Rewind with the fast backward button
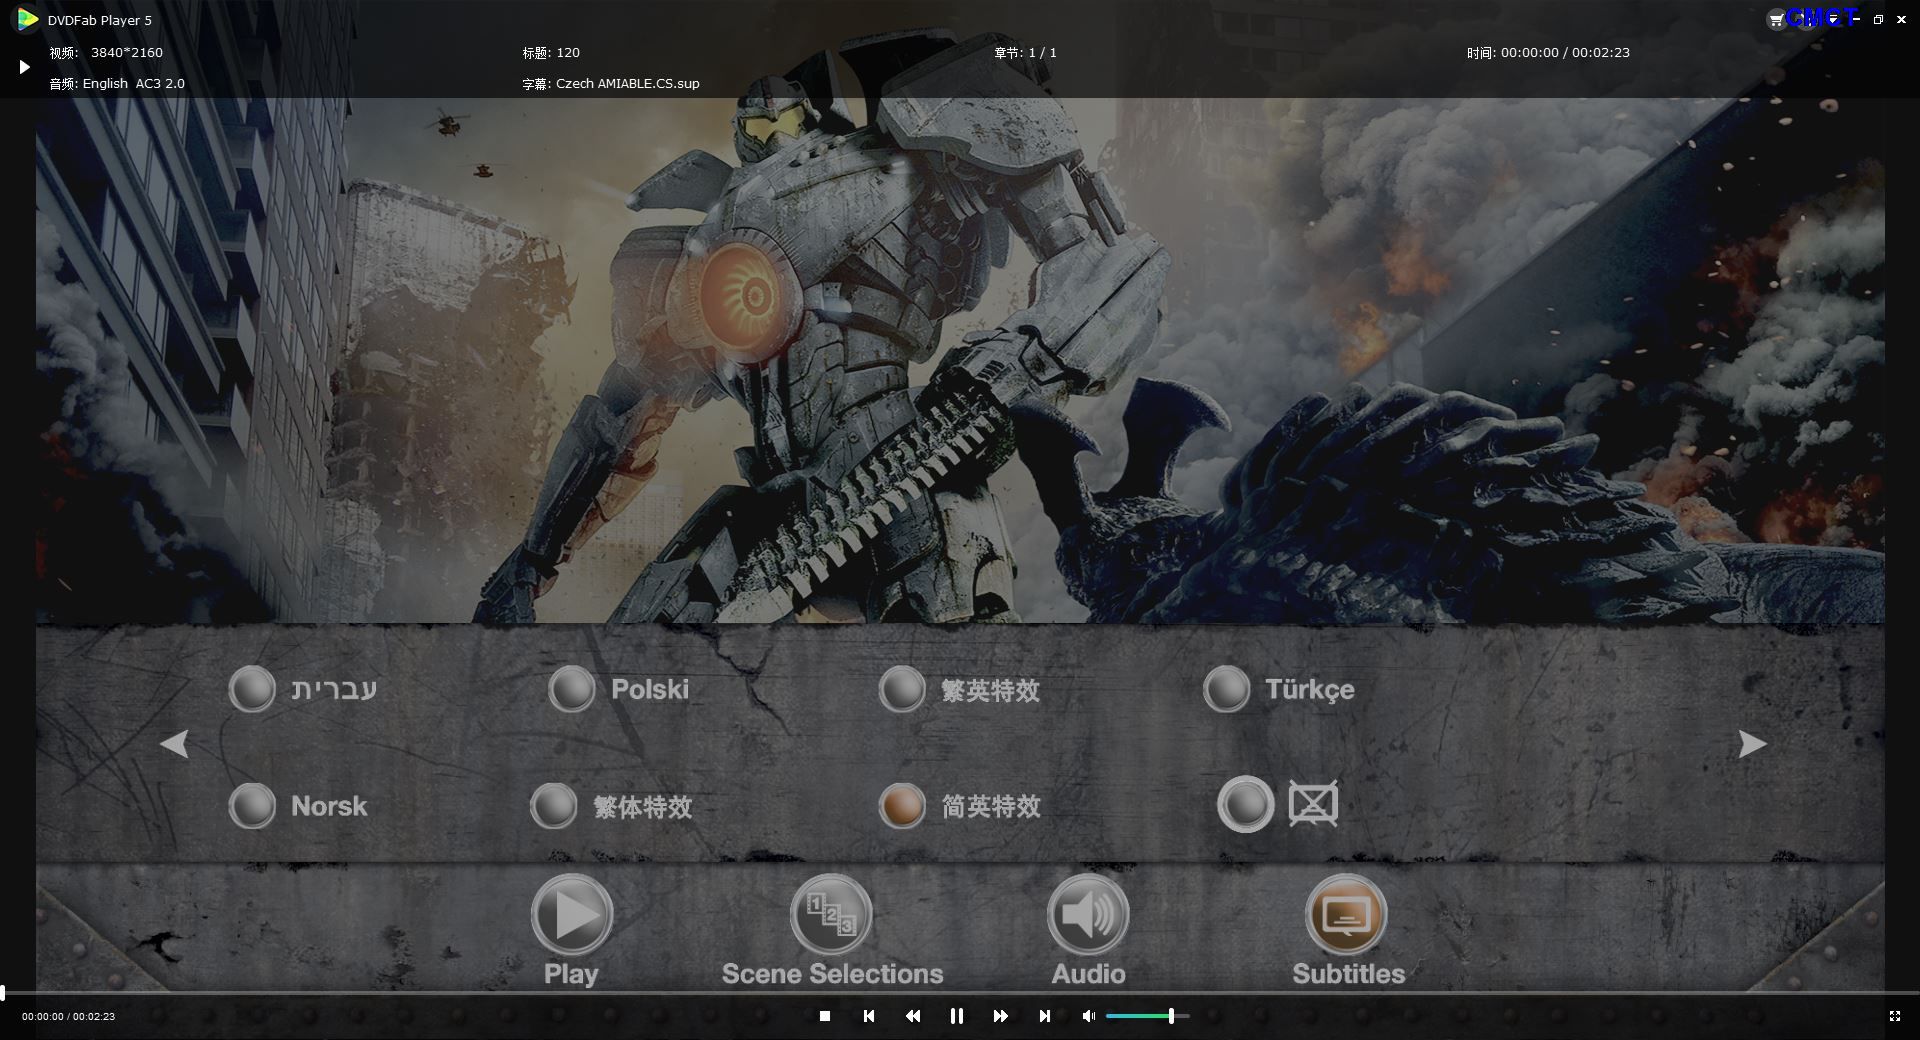Screen dimensions: 1920x1040 coord(913,1016)
